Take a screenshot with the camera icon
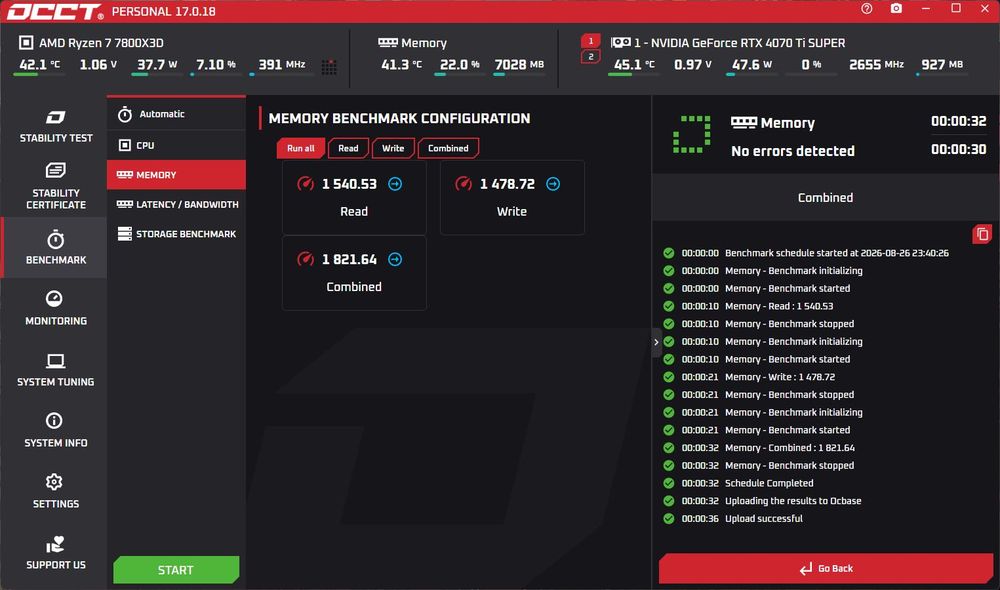 tap(896, 9)
